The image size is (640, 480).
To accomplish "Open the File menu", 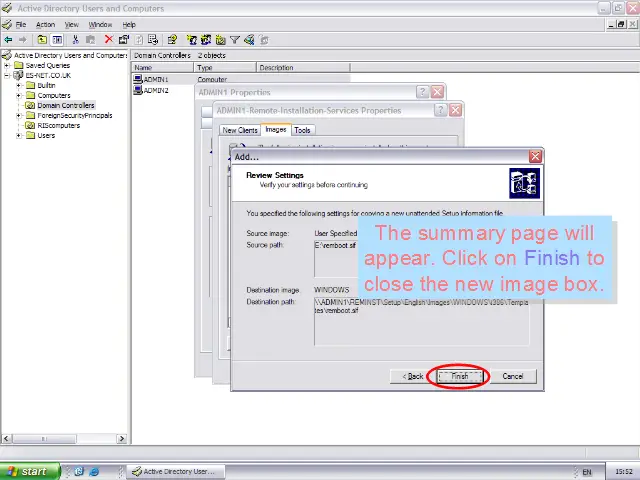I will [21, 24].
